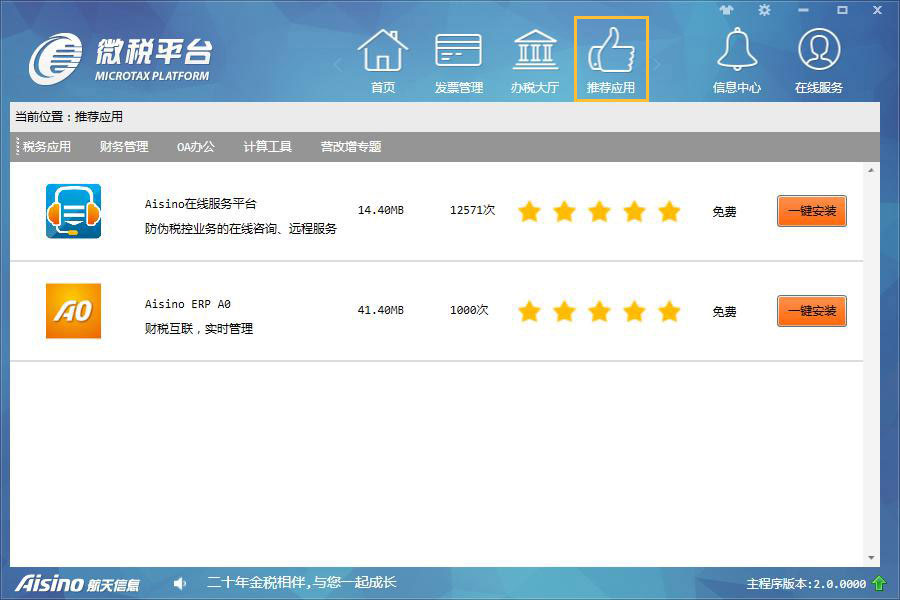Expand the left navigation chevron arrow
This screenshot has height=600, width=900.
coord(338,63)
